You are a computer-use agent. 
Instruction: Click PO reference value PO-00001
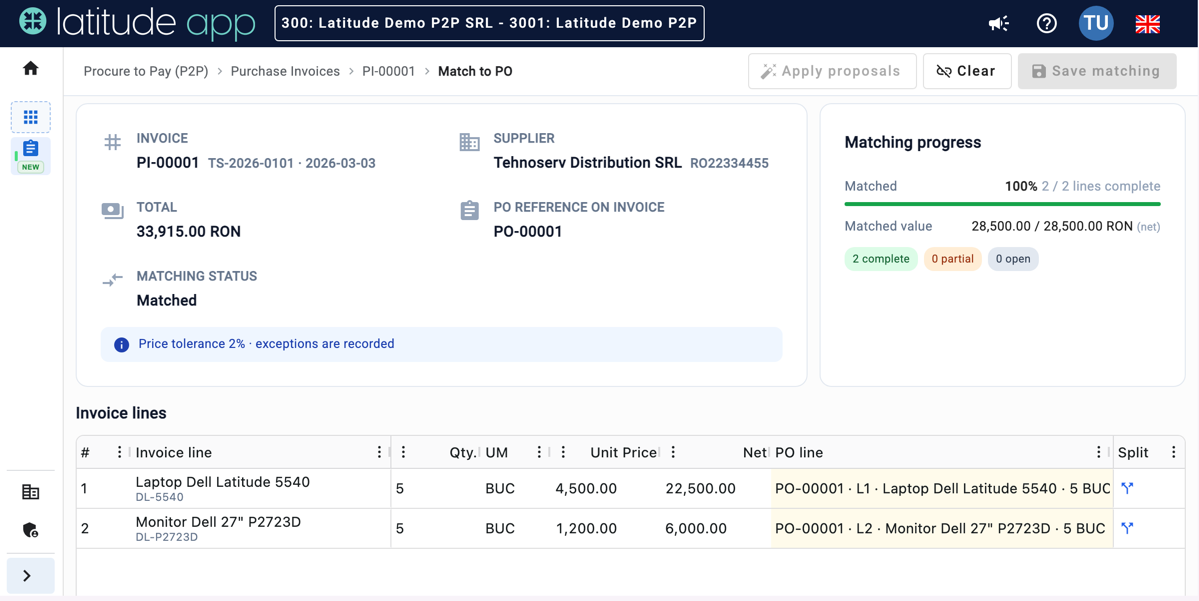click(x=528, y=232)
